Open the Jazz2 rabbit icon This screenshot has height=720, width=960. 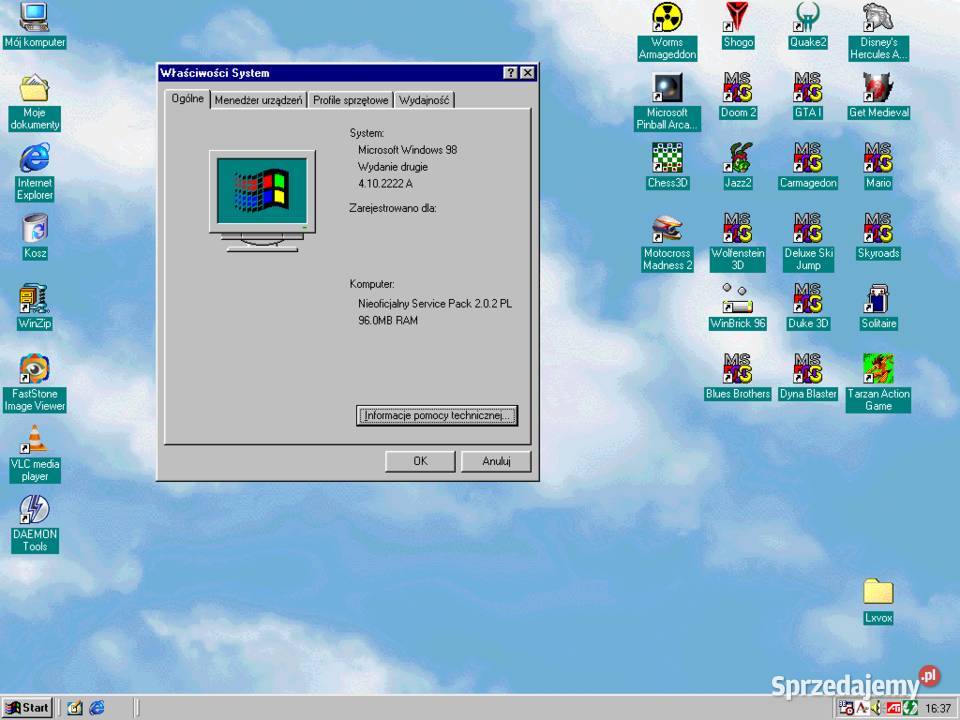click(x=738, y=158)
